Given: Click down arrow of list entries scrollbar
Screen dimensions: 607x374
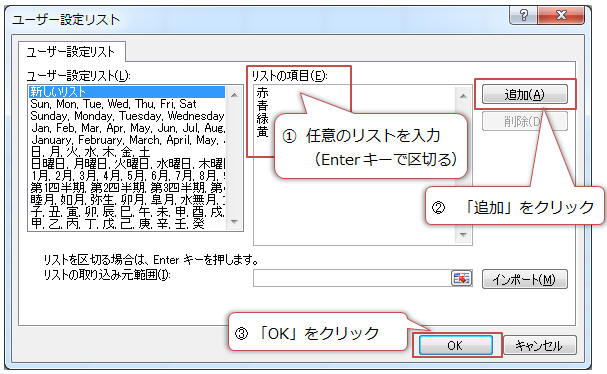Looking at the screenshot, I should coord(463,235).
